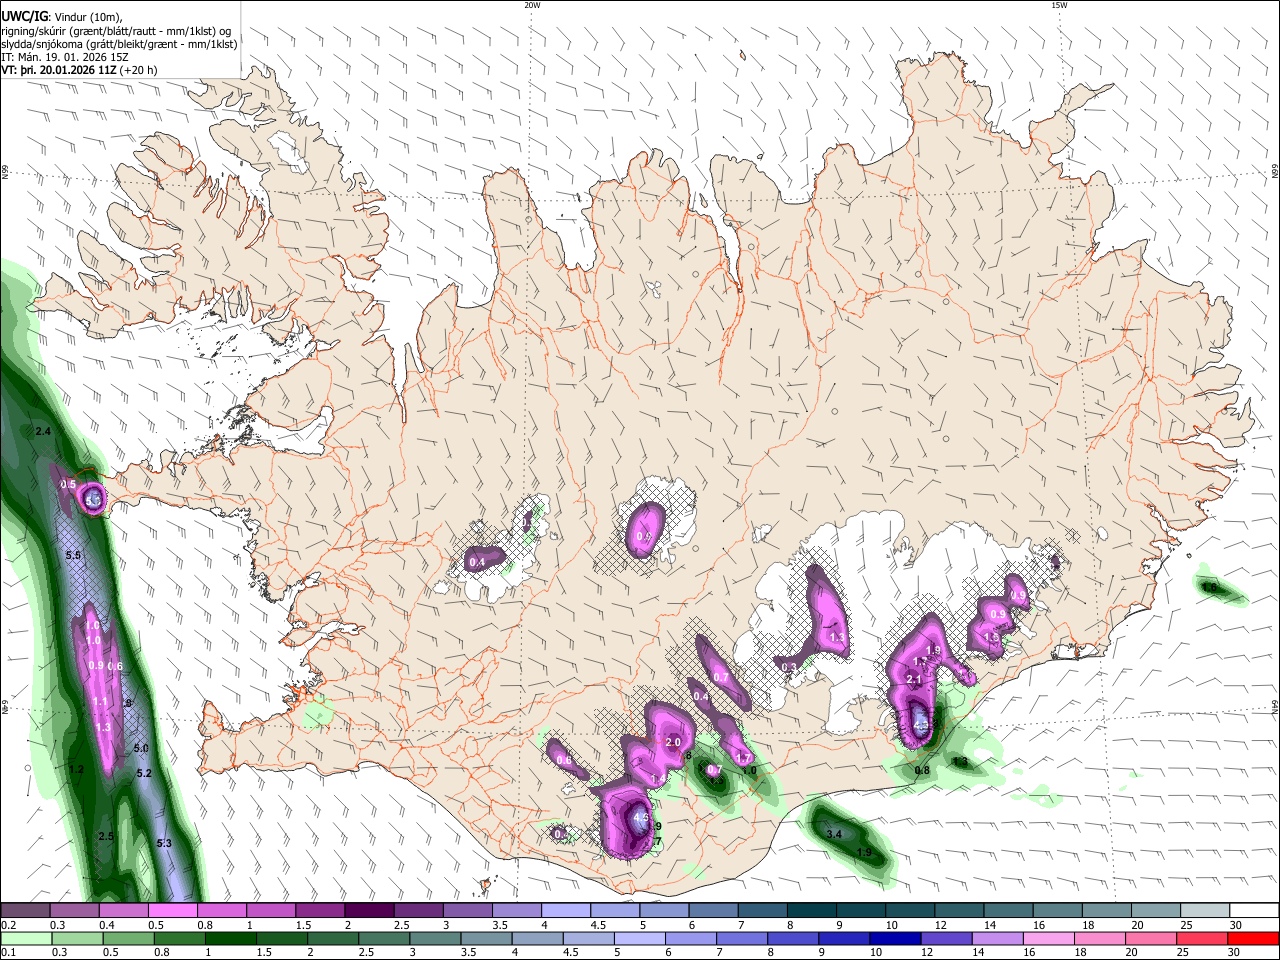Select top-row legend swatch between 8 and 9

click(812, 911)
